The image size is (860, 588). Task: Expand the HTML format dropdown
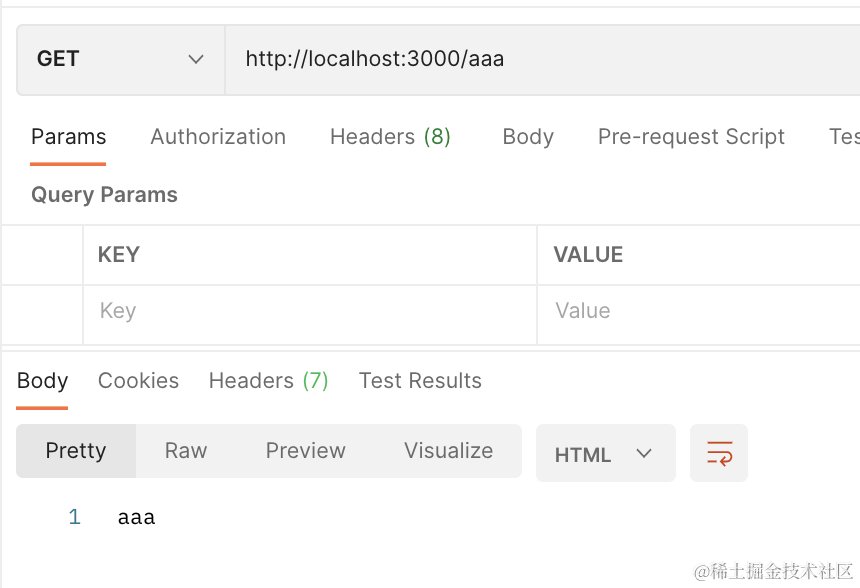605,454
